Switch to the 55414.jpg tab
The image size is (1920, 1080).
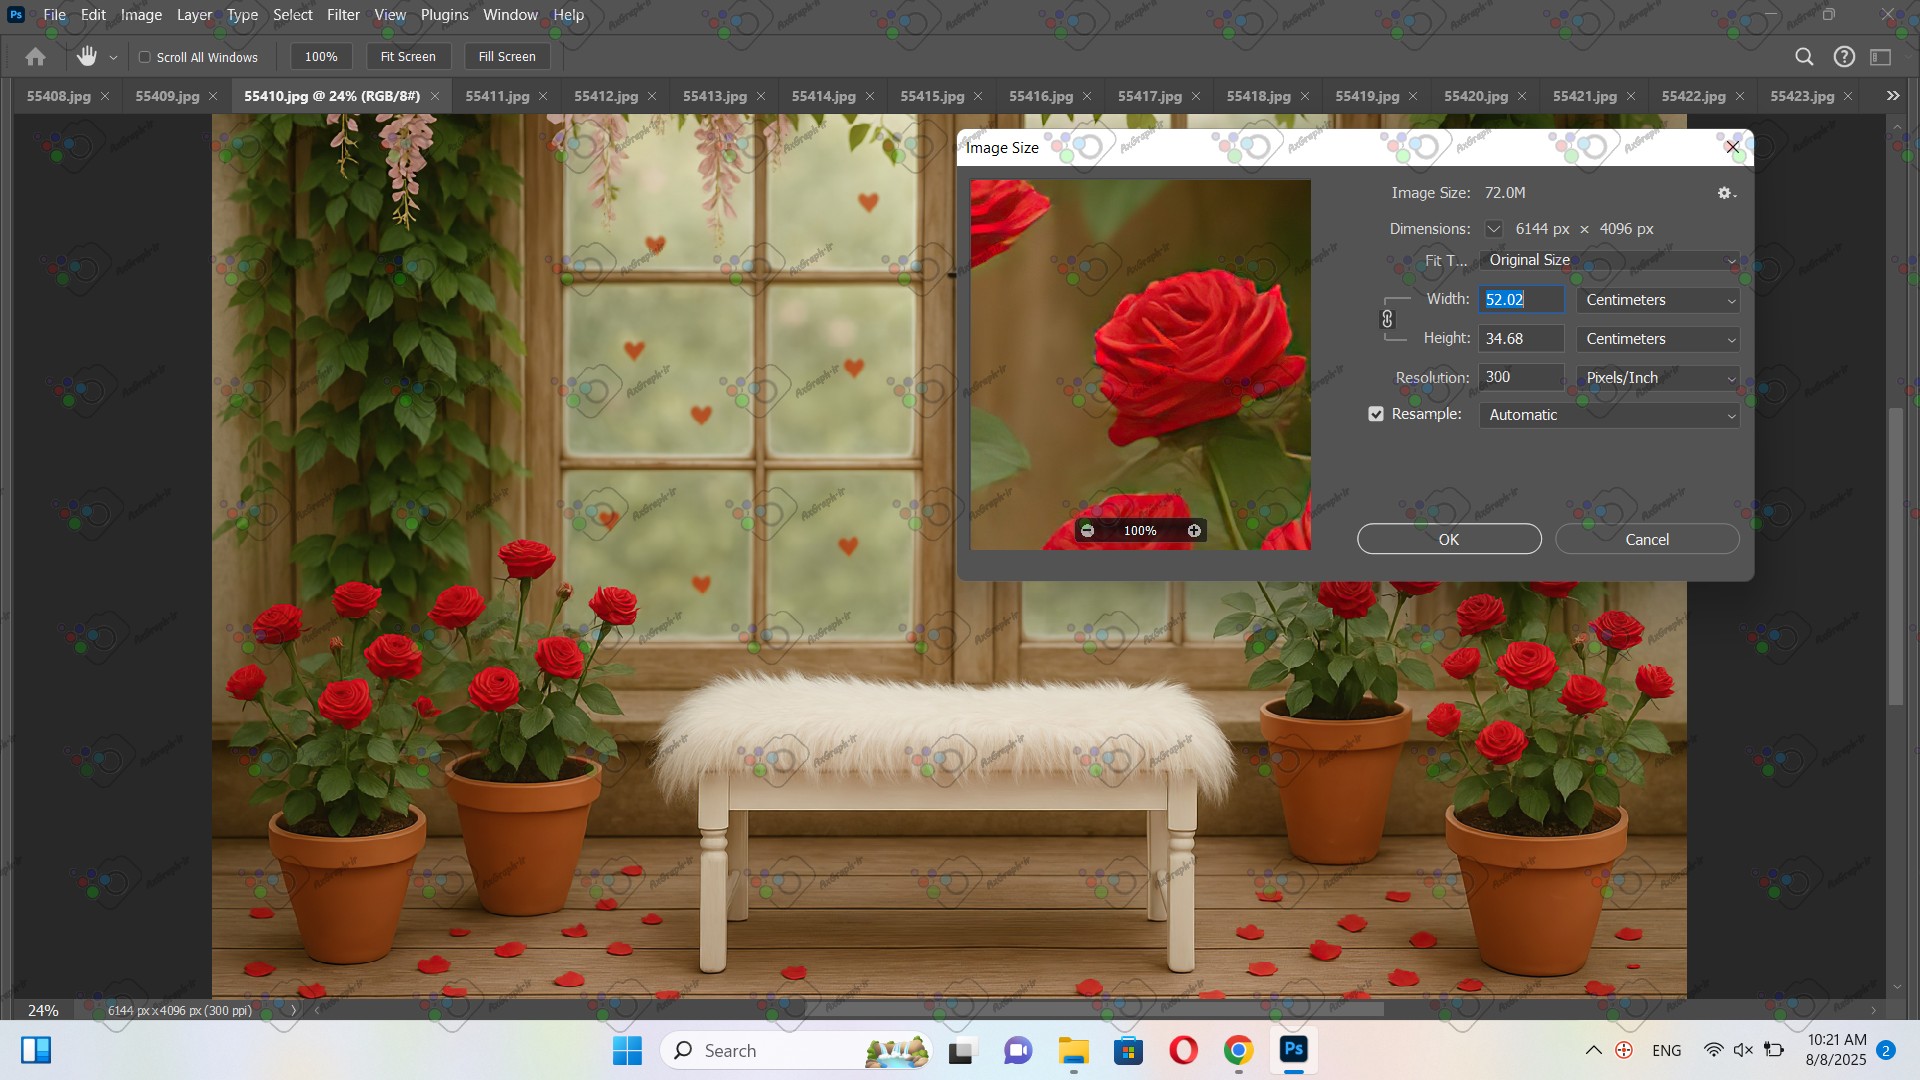pyautogui.click(x=823, y=96)
